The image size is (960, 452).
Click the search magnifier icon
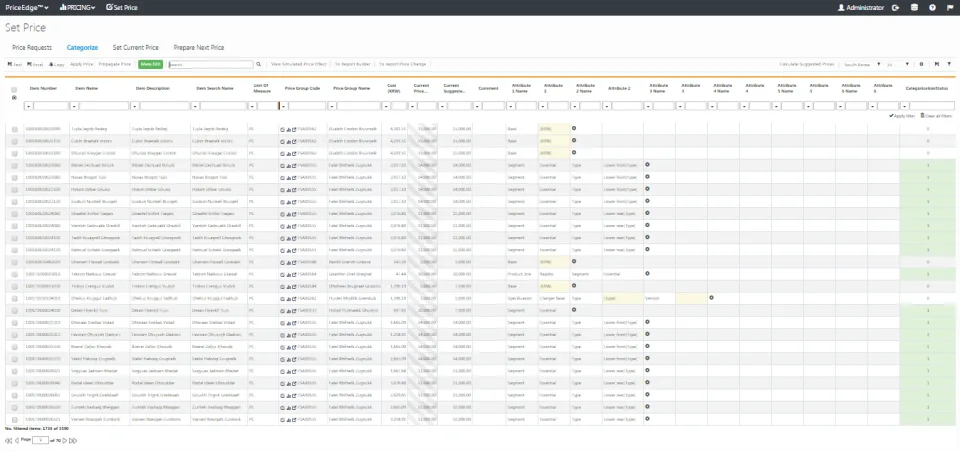pos(258,64)
